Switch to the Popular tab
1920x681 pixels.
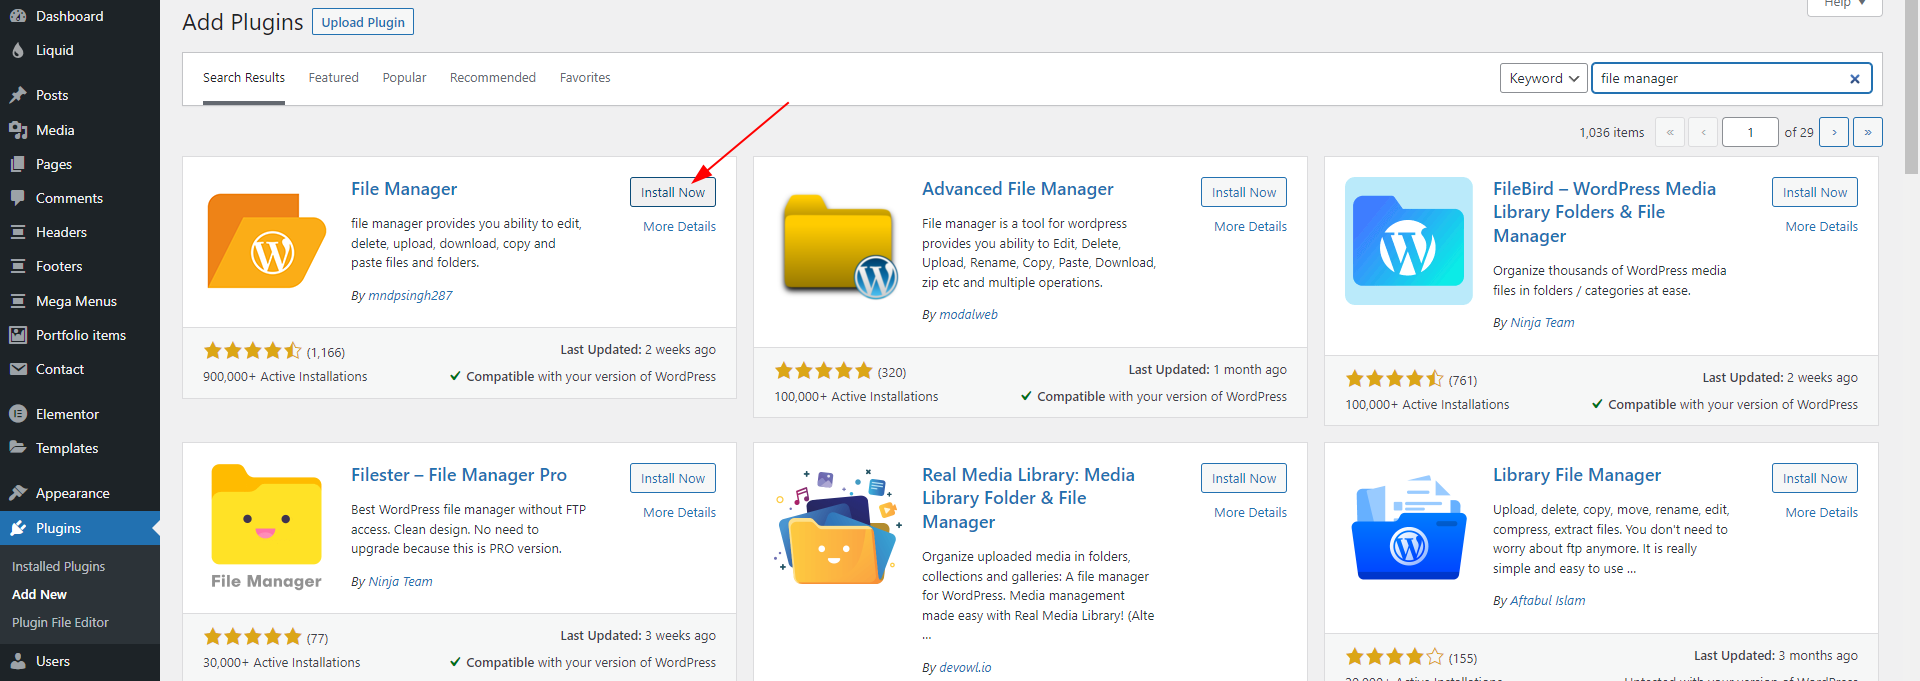click(404, 78)
